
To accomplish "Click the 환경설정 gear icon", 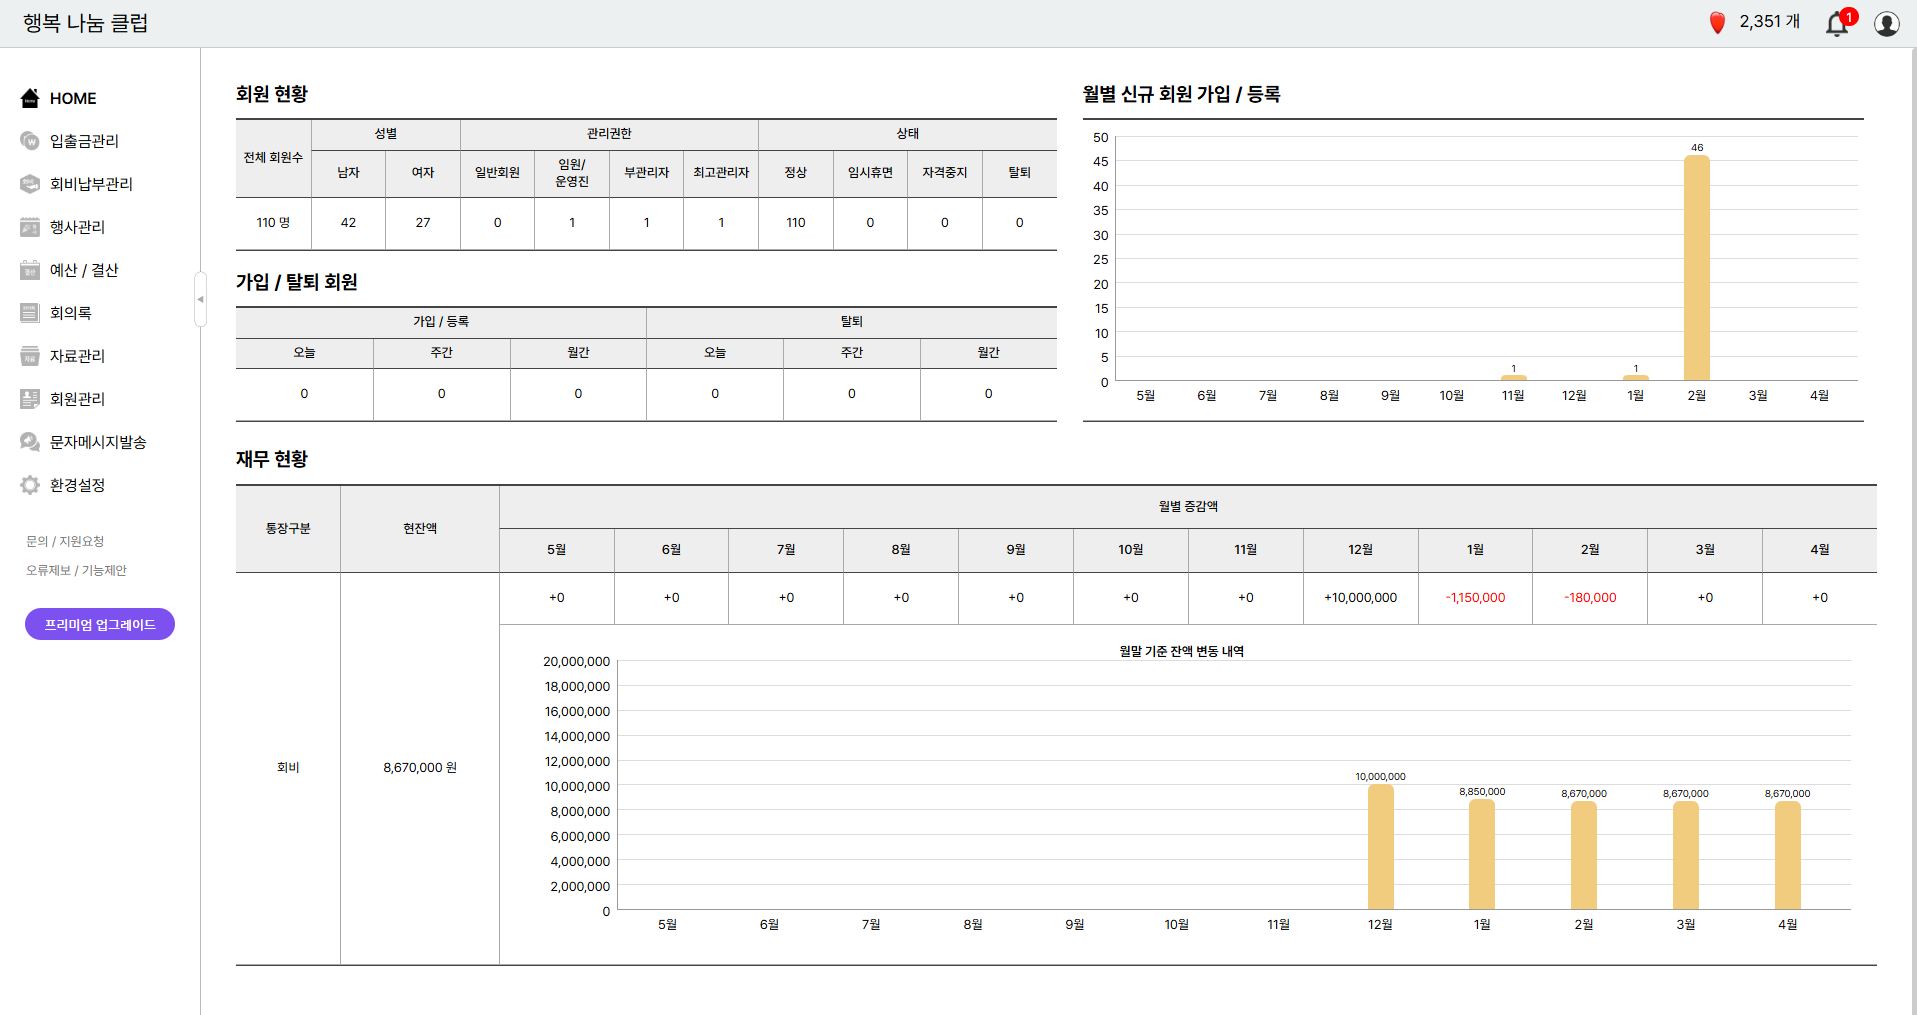I will pyautogui.click(x=30, y=485).
